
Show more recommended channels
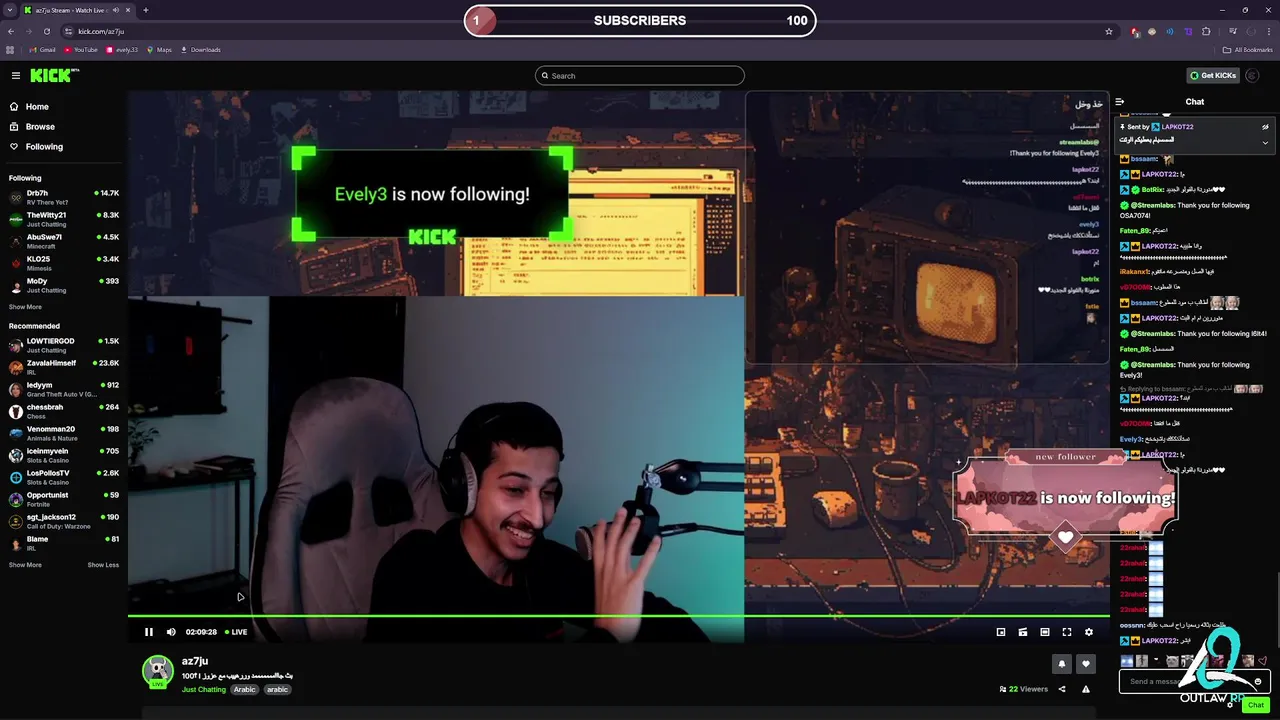[25, 565]
